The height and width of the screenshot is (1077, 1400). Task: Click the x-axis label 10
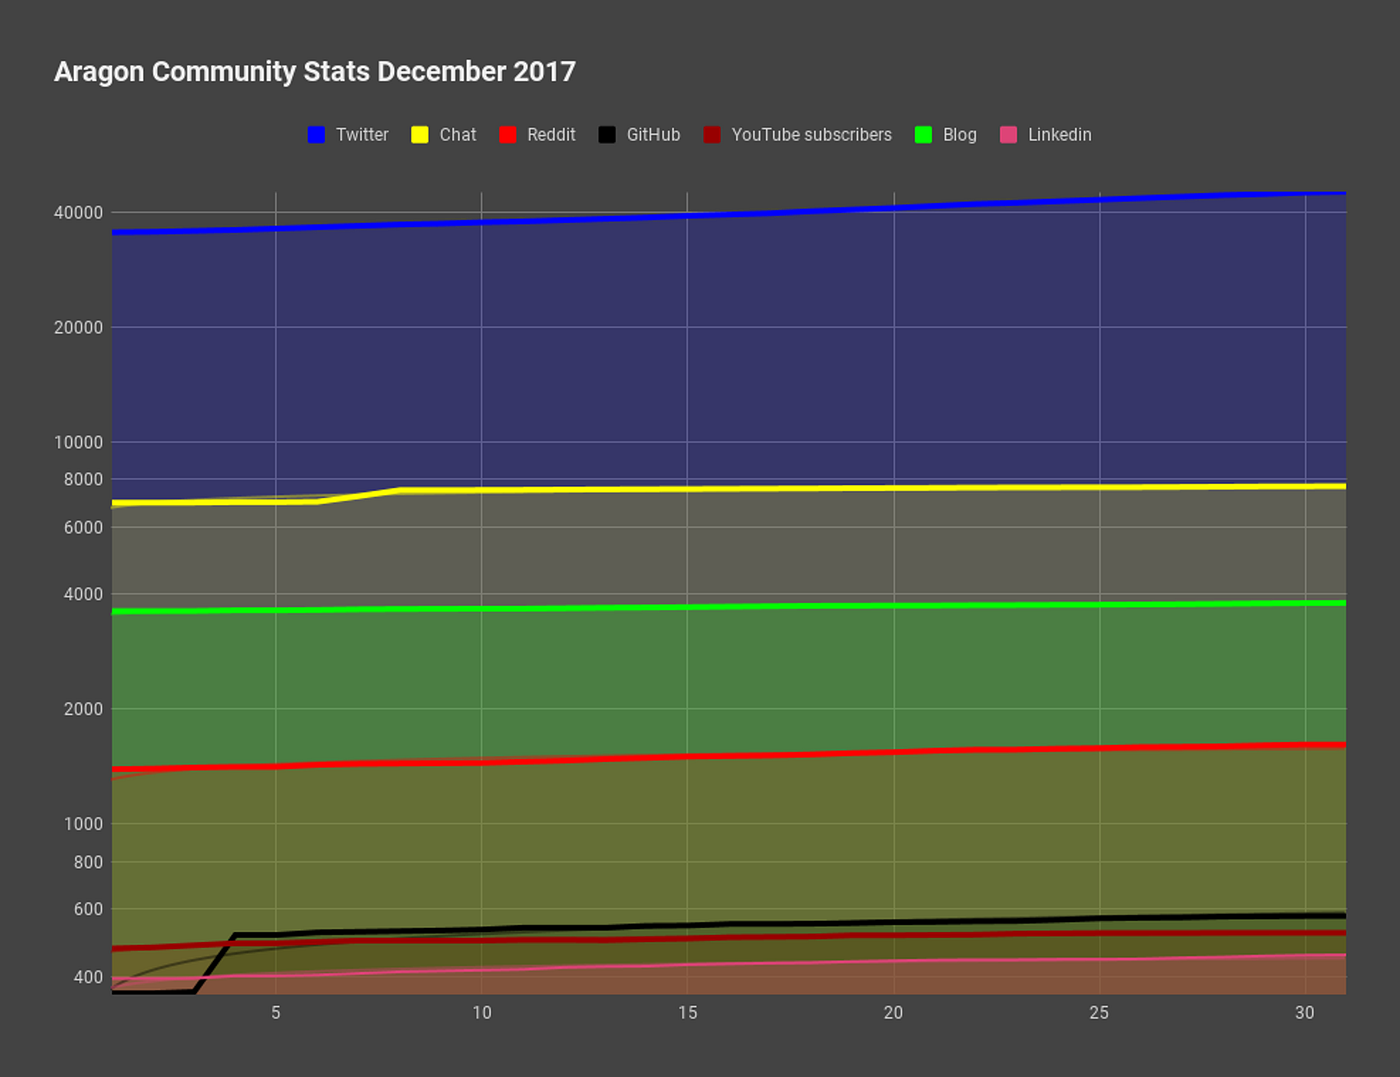[482, 1013]
